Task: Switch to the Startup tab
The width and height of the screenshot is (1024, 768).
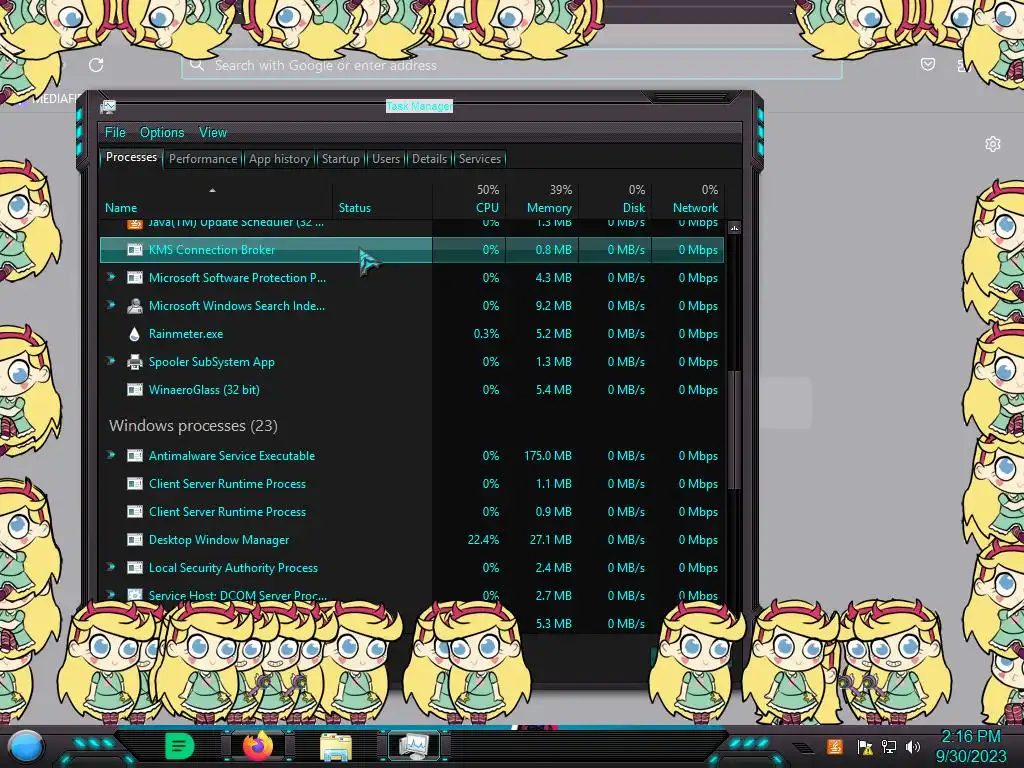Action: [x=340, y=159]
